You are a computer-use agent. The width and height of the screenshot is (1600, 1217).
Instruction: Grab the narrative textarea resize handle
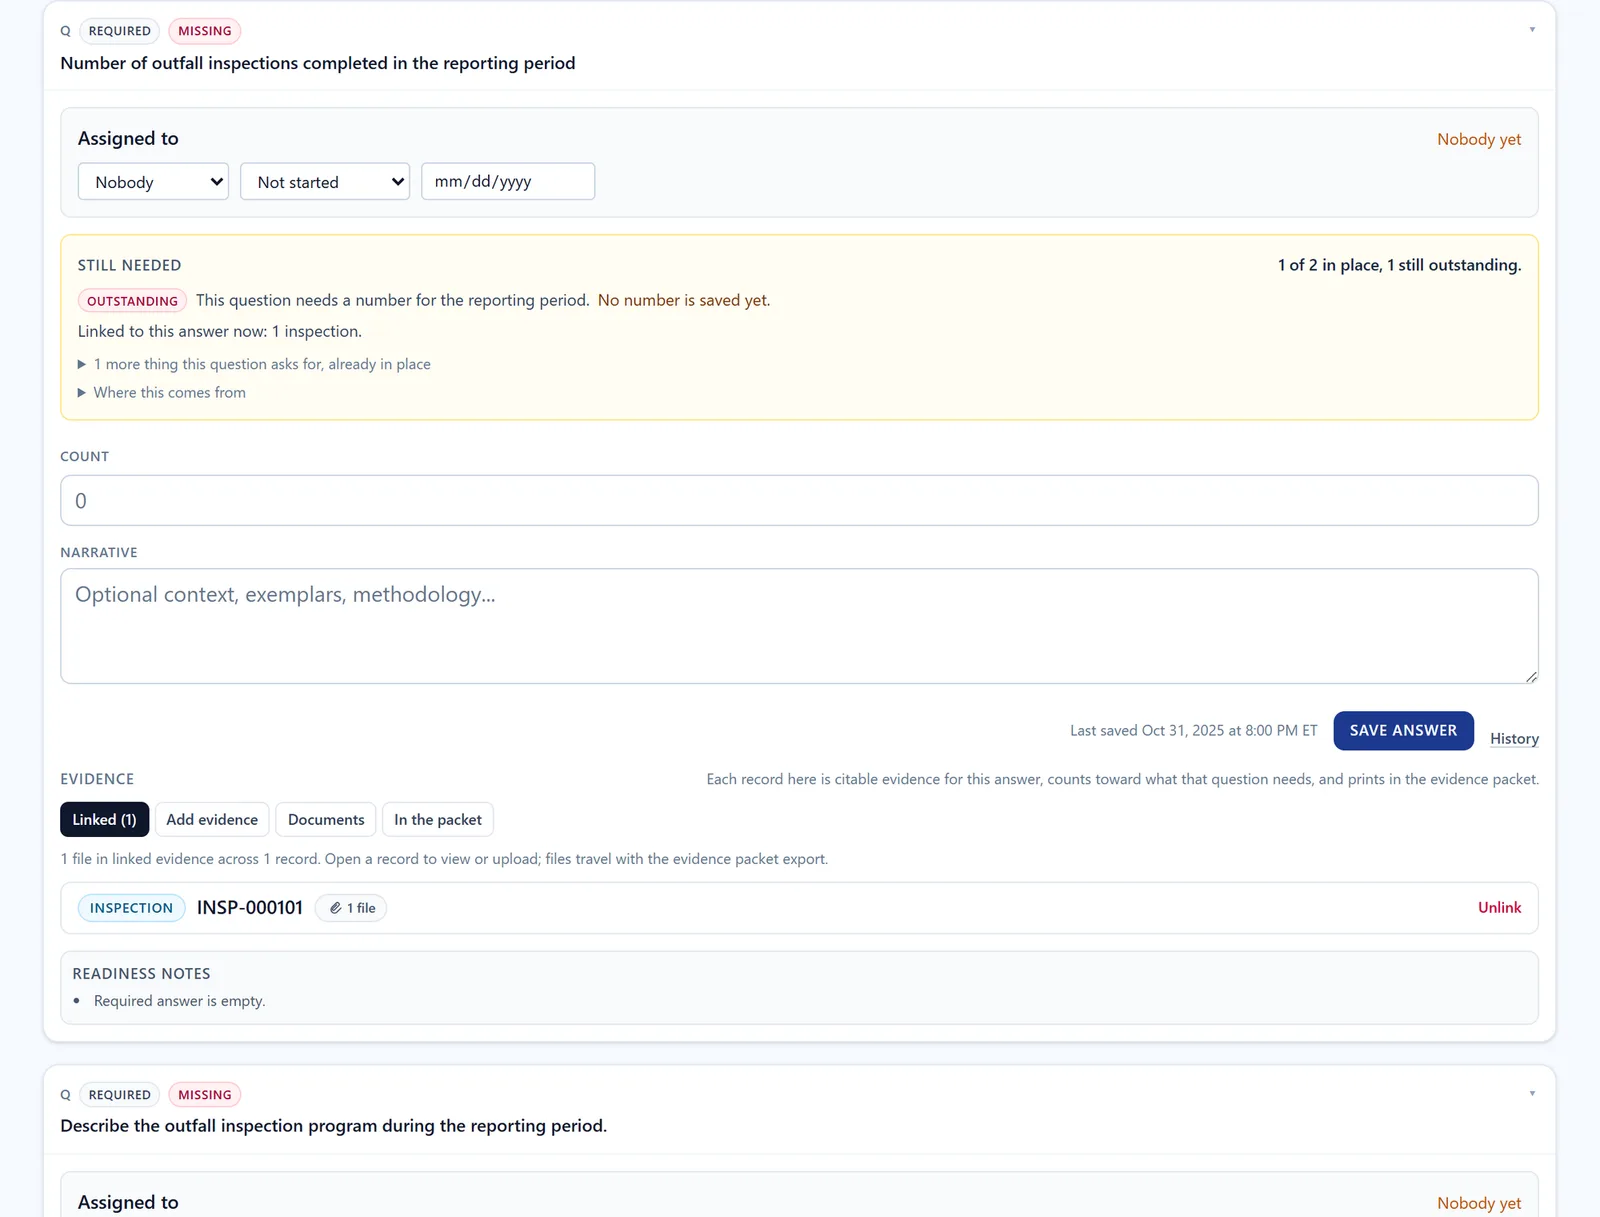pyautogui.click(x=1531, y=677)
